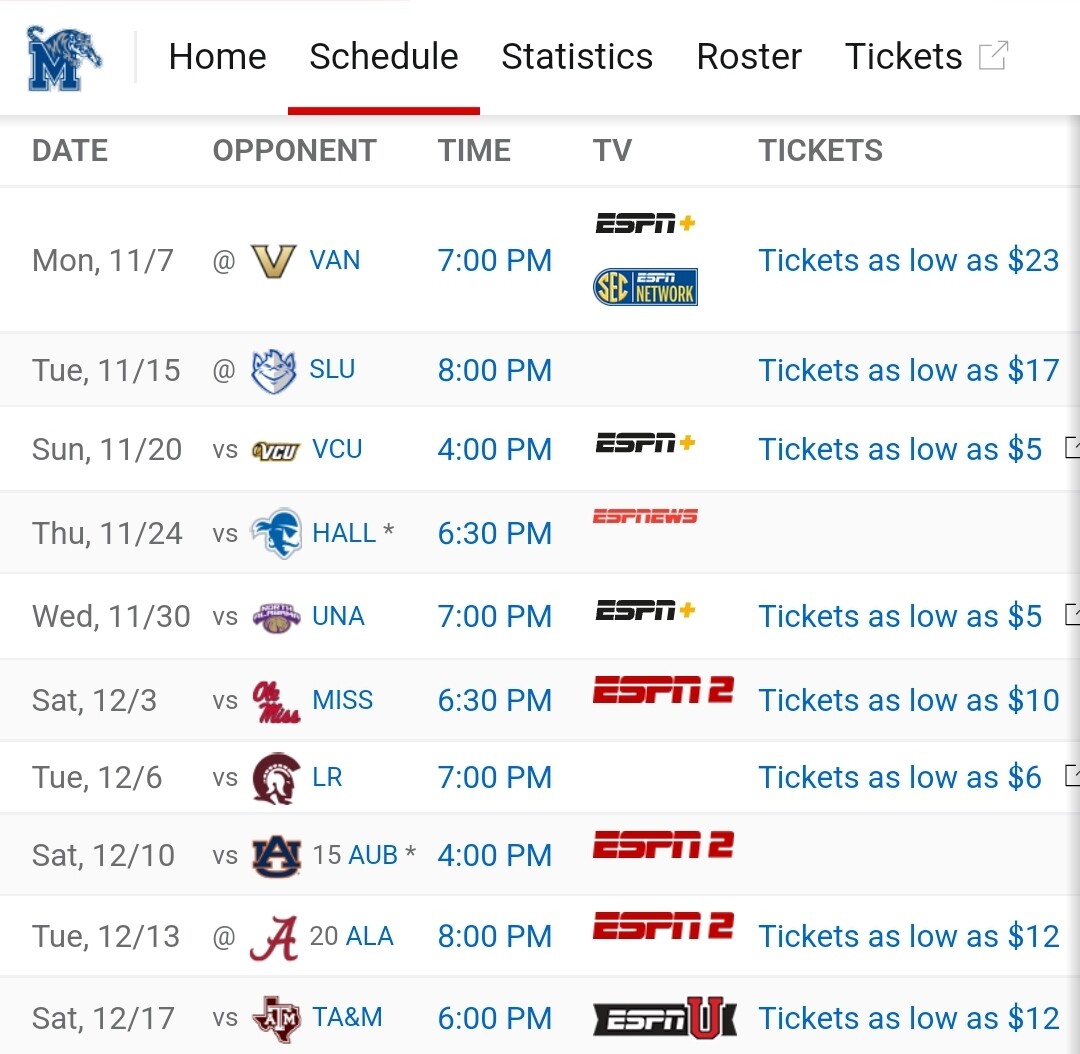Open $23 tickets link for Vanderbilt game
The width and height of the screenshot is (1080, 1054).
click(x=908, y=261)
